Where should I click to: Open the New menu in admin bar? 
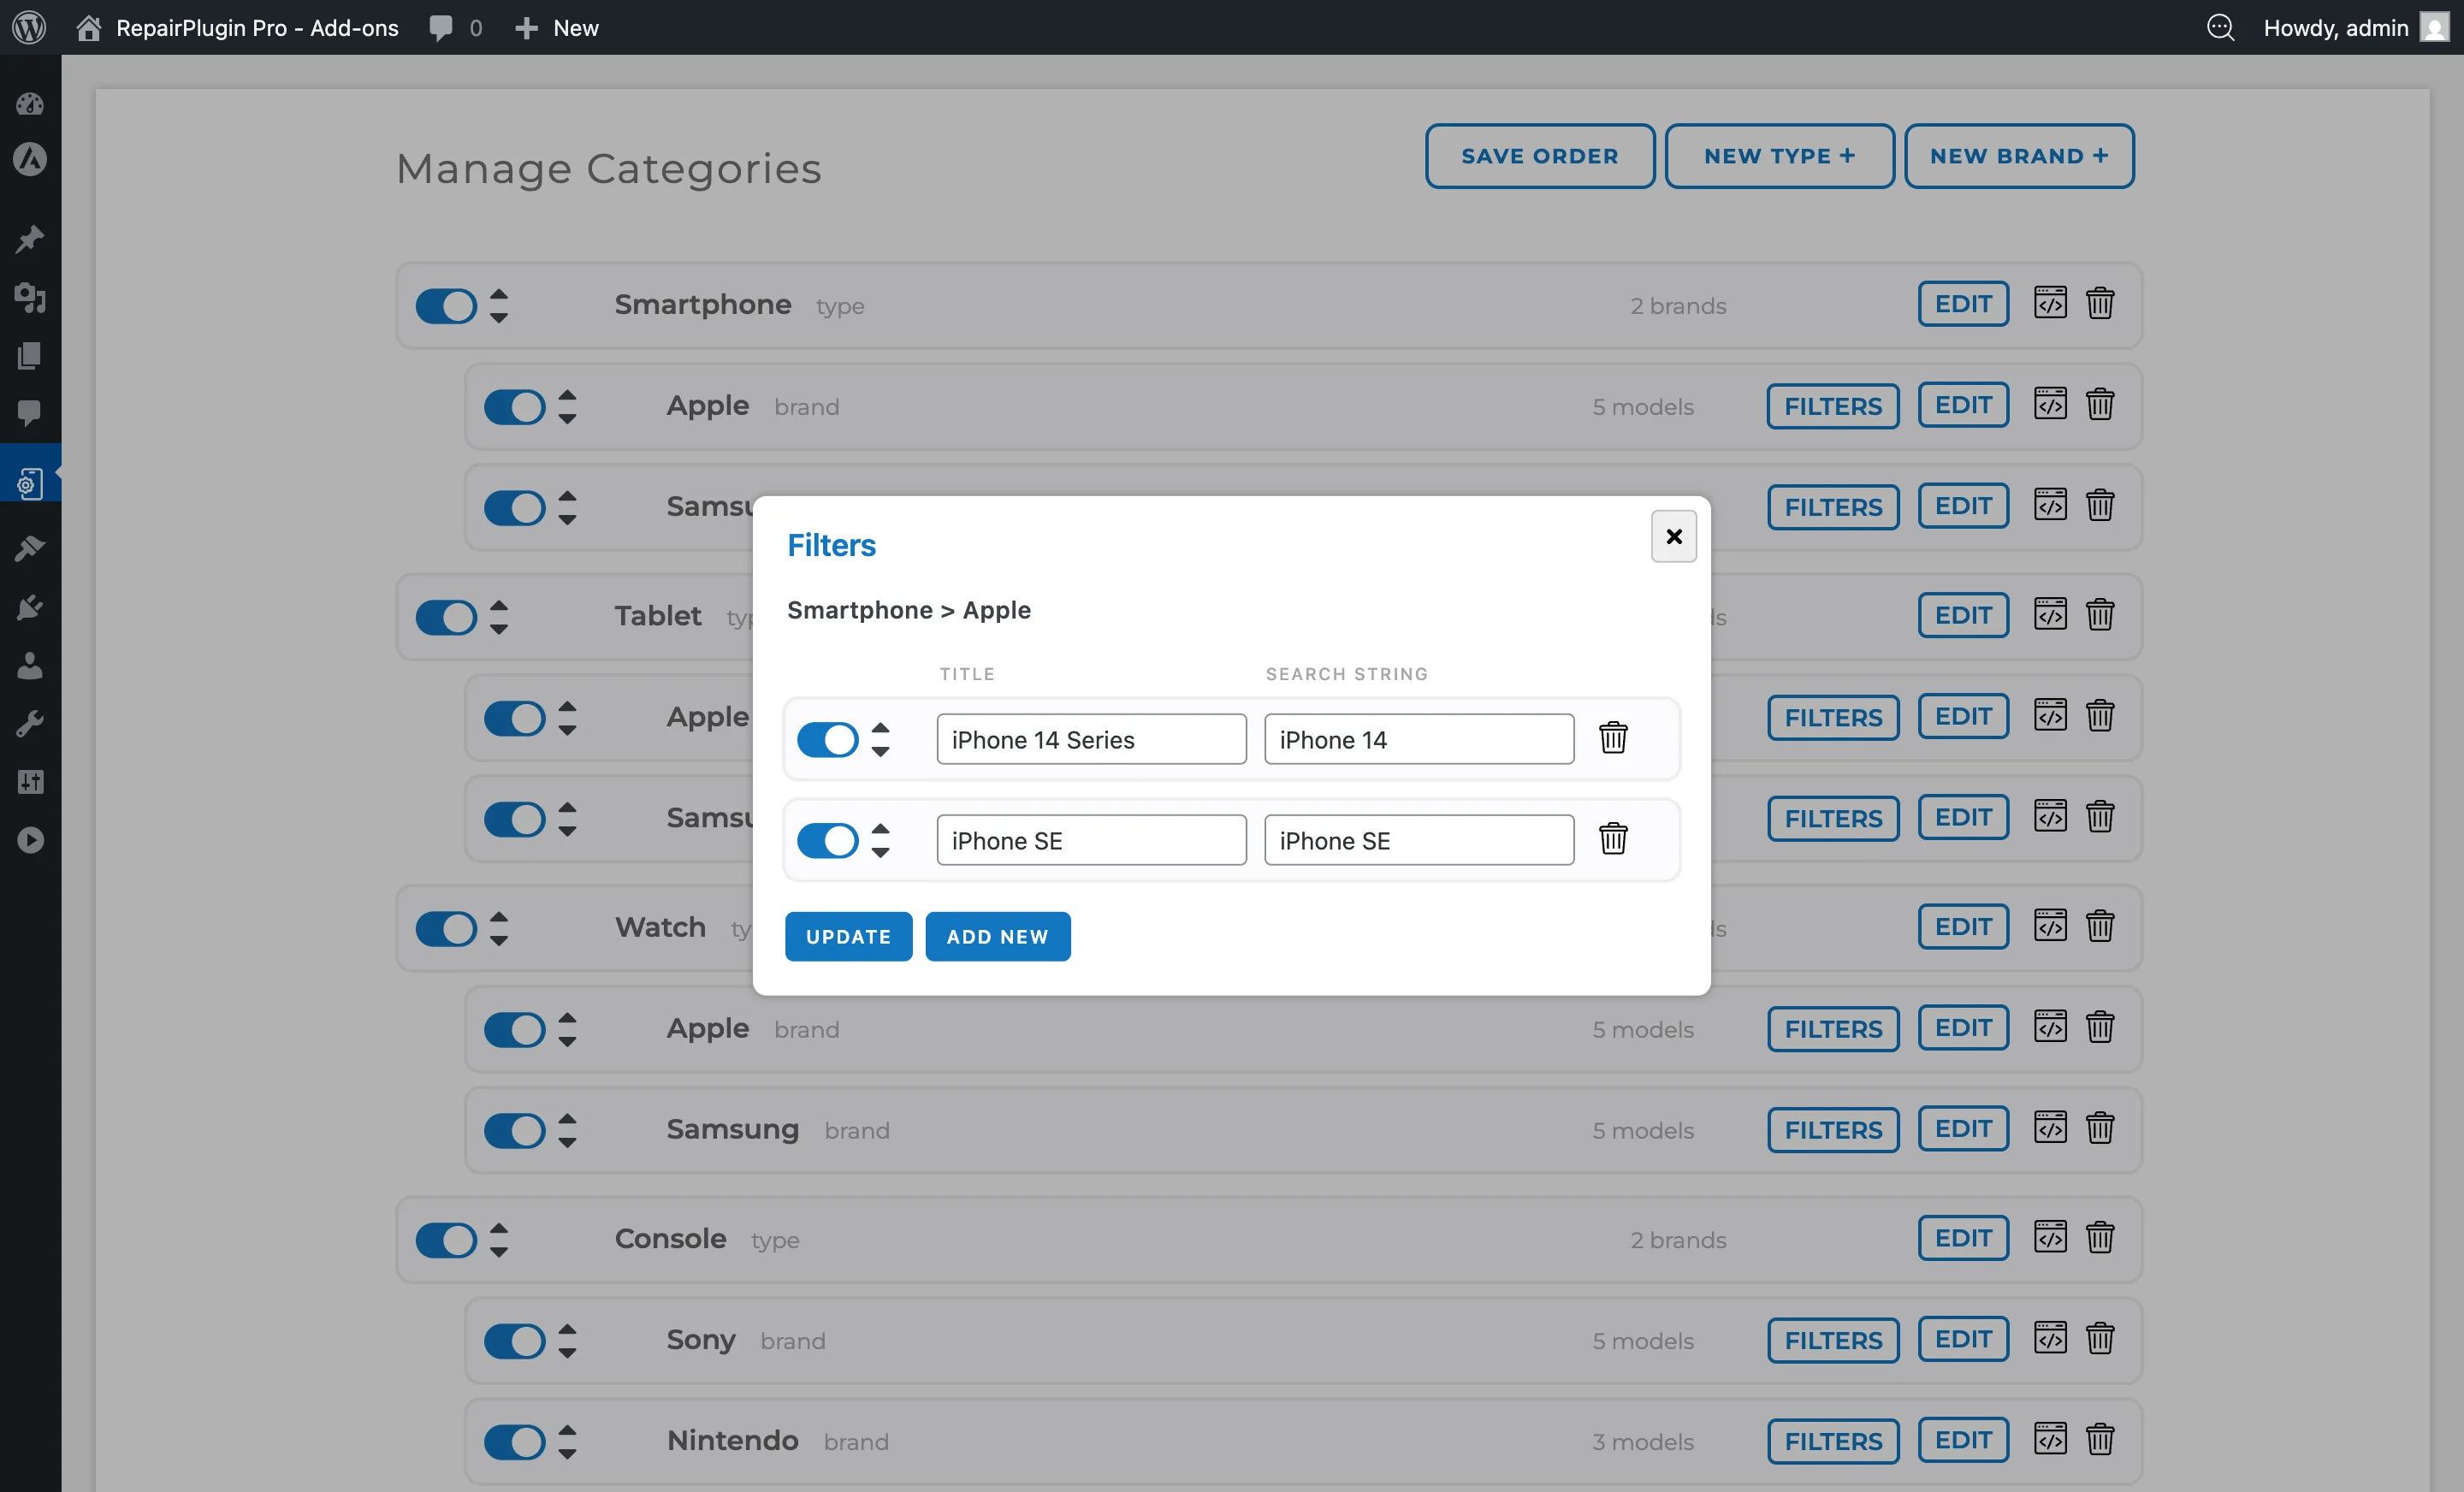point(556,27)
